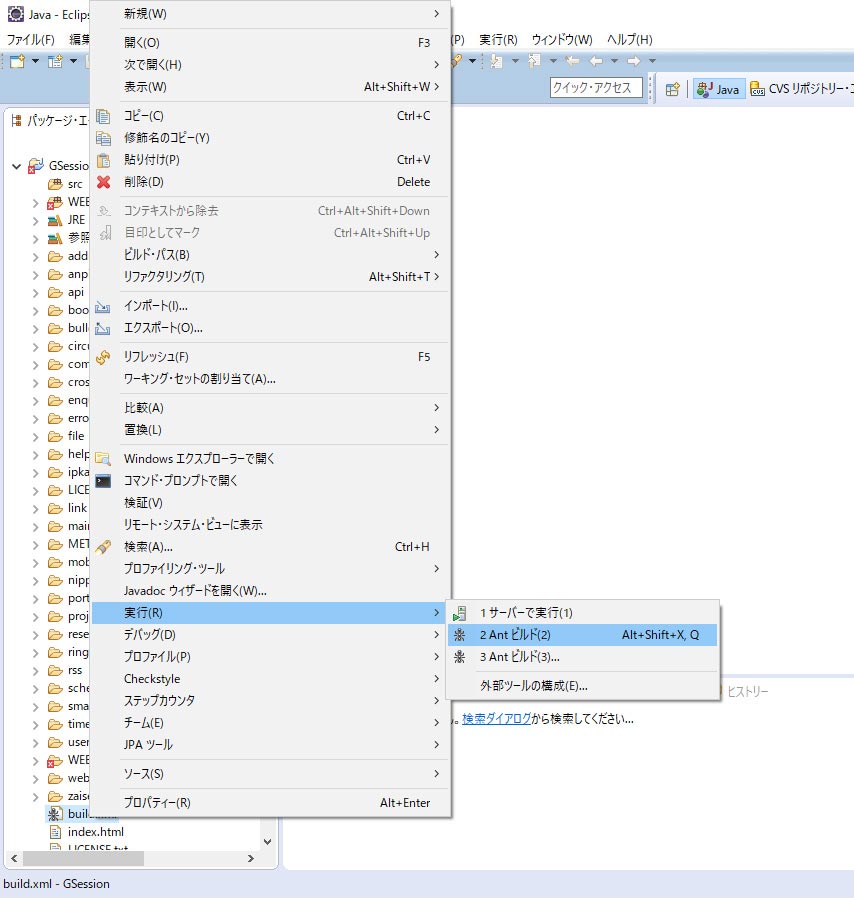Open the Checkstyle submenu
The height and width of the screenshot is (898, 854).
coord(271,679)
